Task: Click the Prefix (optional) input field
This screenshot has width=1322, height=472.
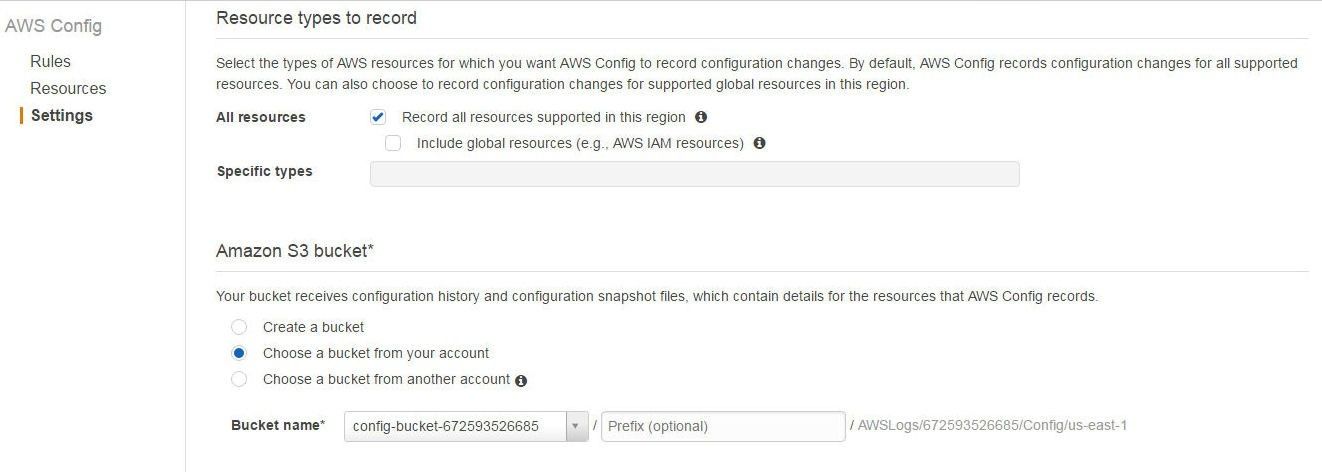Action: 723,426
